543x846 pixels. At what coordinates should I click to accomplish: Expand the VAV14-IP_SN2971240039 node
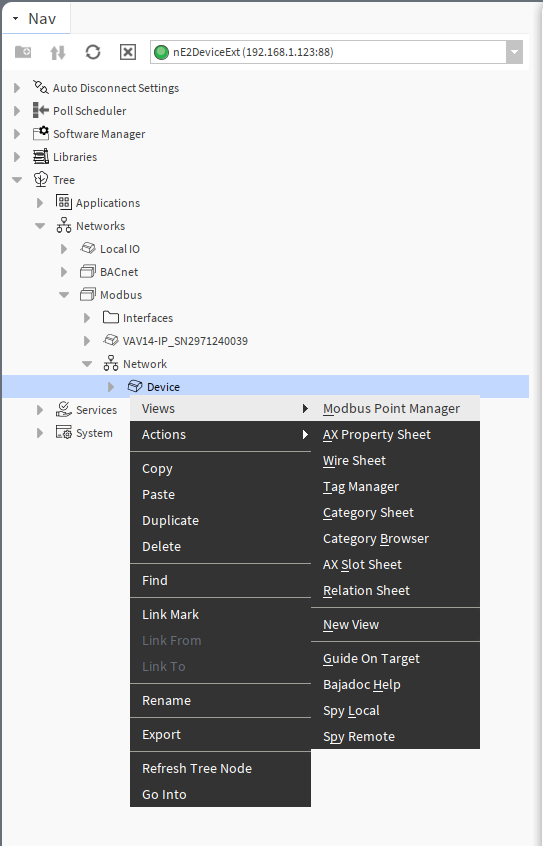coord(87,341)
